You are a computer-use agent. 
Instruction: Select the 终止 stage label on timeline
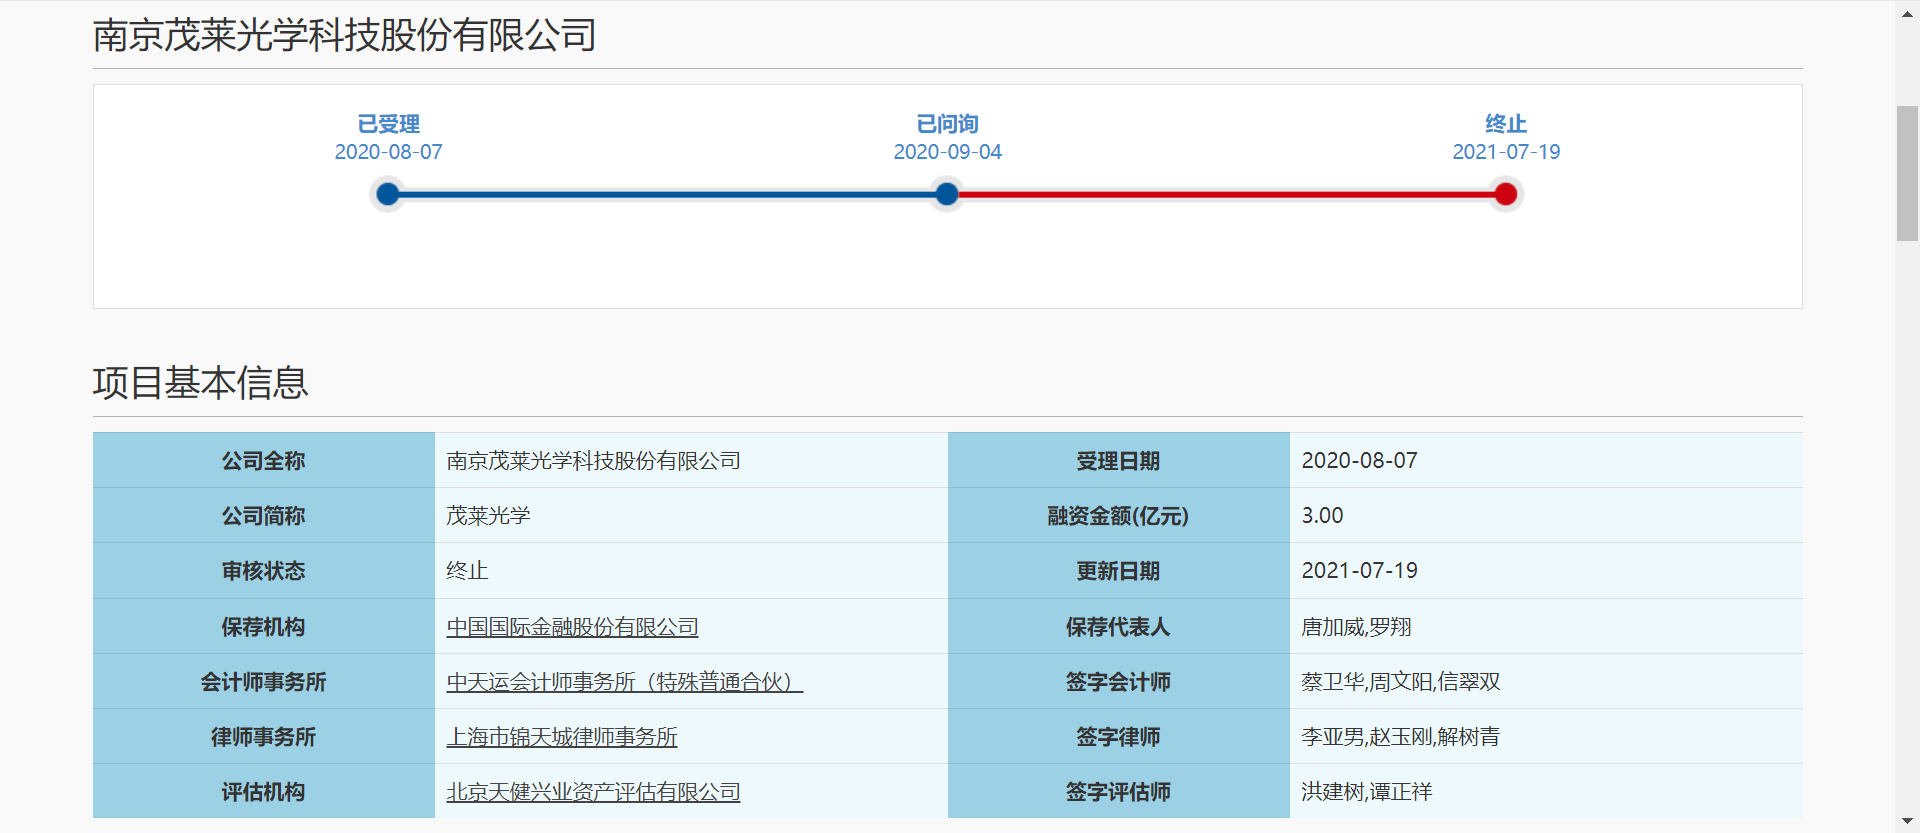pos(1506,124)
